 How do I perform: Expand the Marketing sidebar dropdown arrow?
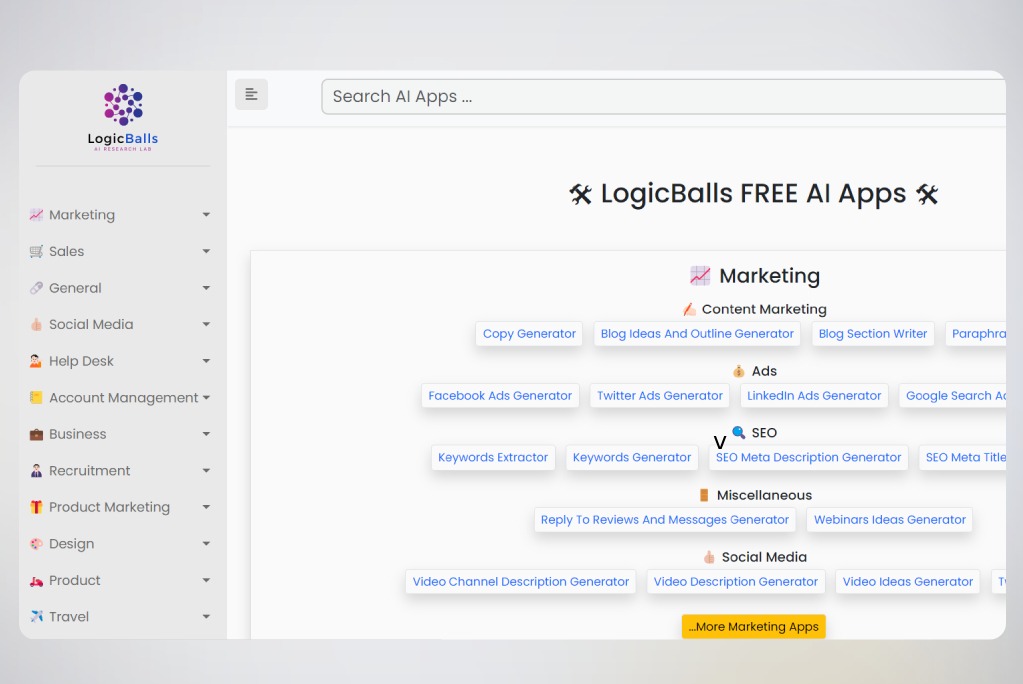206,215
